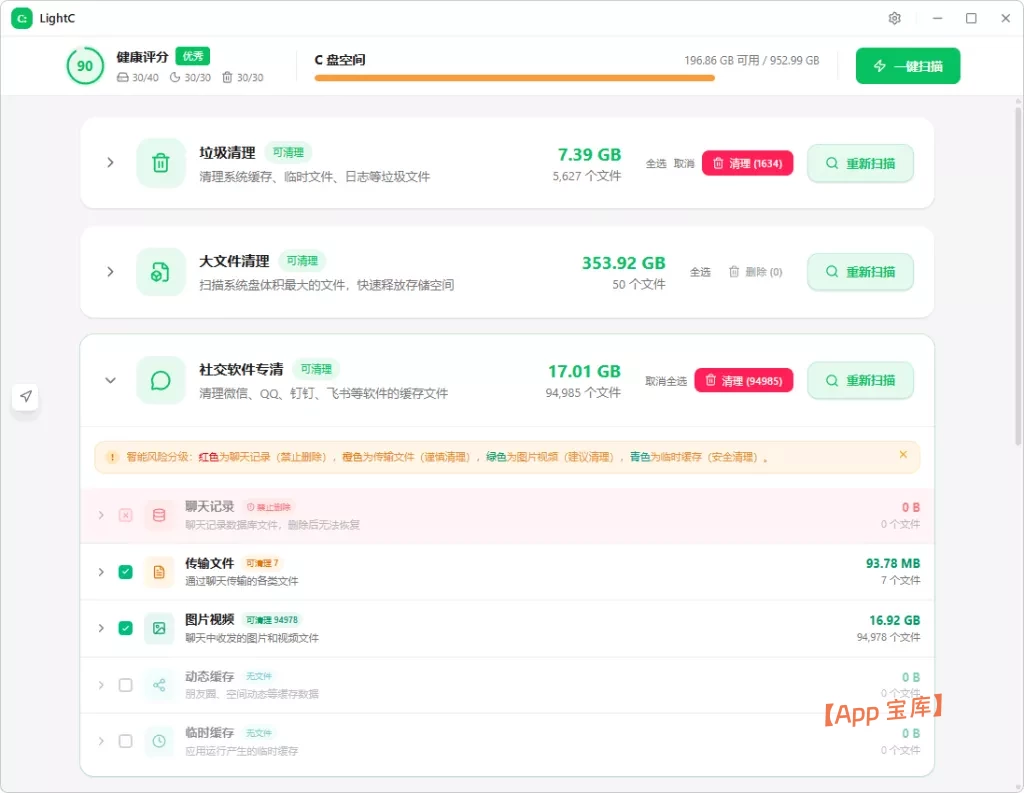Click the 93.78 MB size value
This screenshot has width=1024, height=793.
[893, 563]
